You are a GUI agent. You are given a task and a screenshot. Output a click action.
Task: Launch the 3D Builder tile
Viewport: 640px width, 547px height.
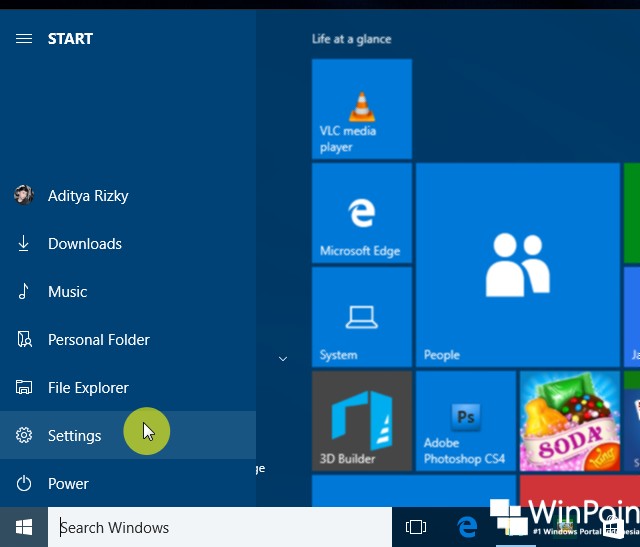point(362,421)
